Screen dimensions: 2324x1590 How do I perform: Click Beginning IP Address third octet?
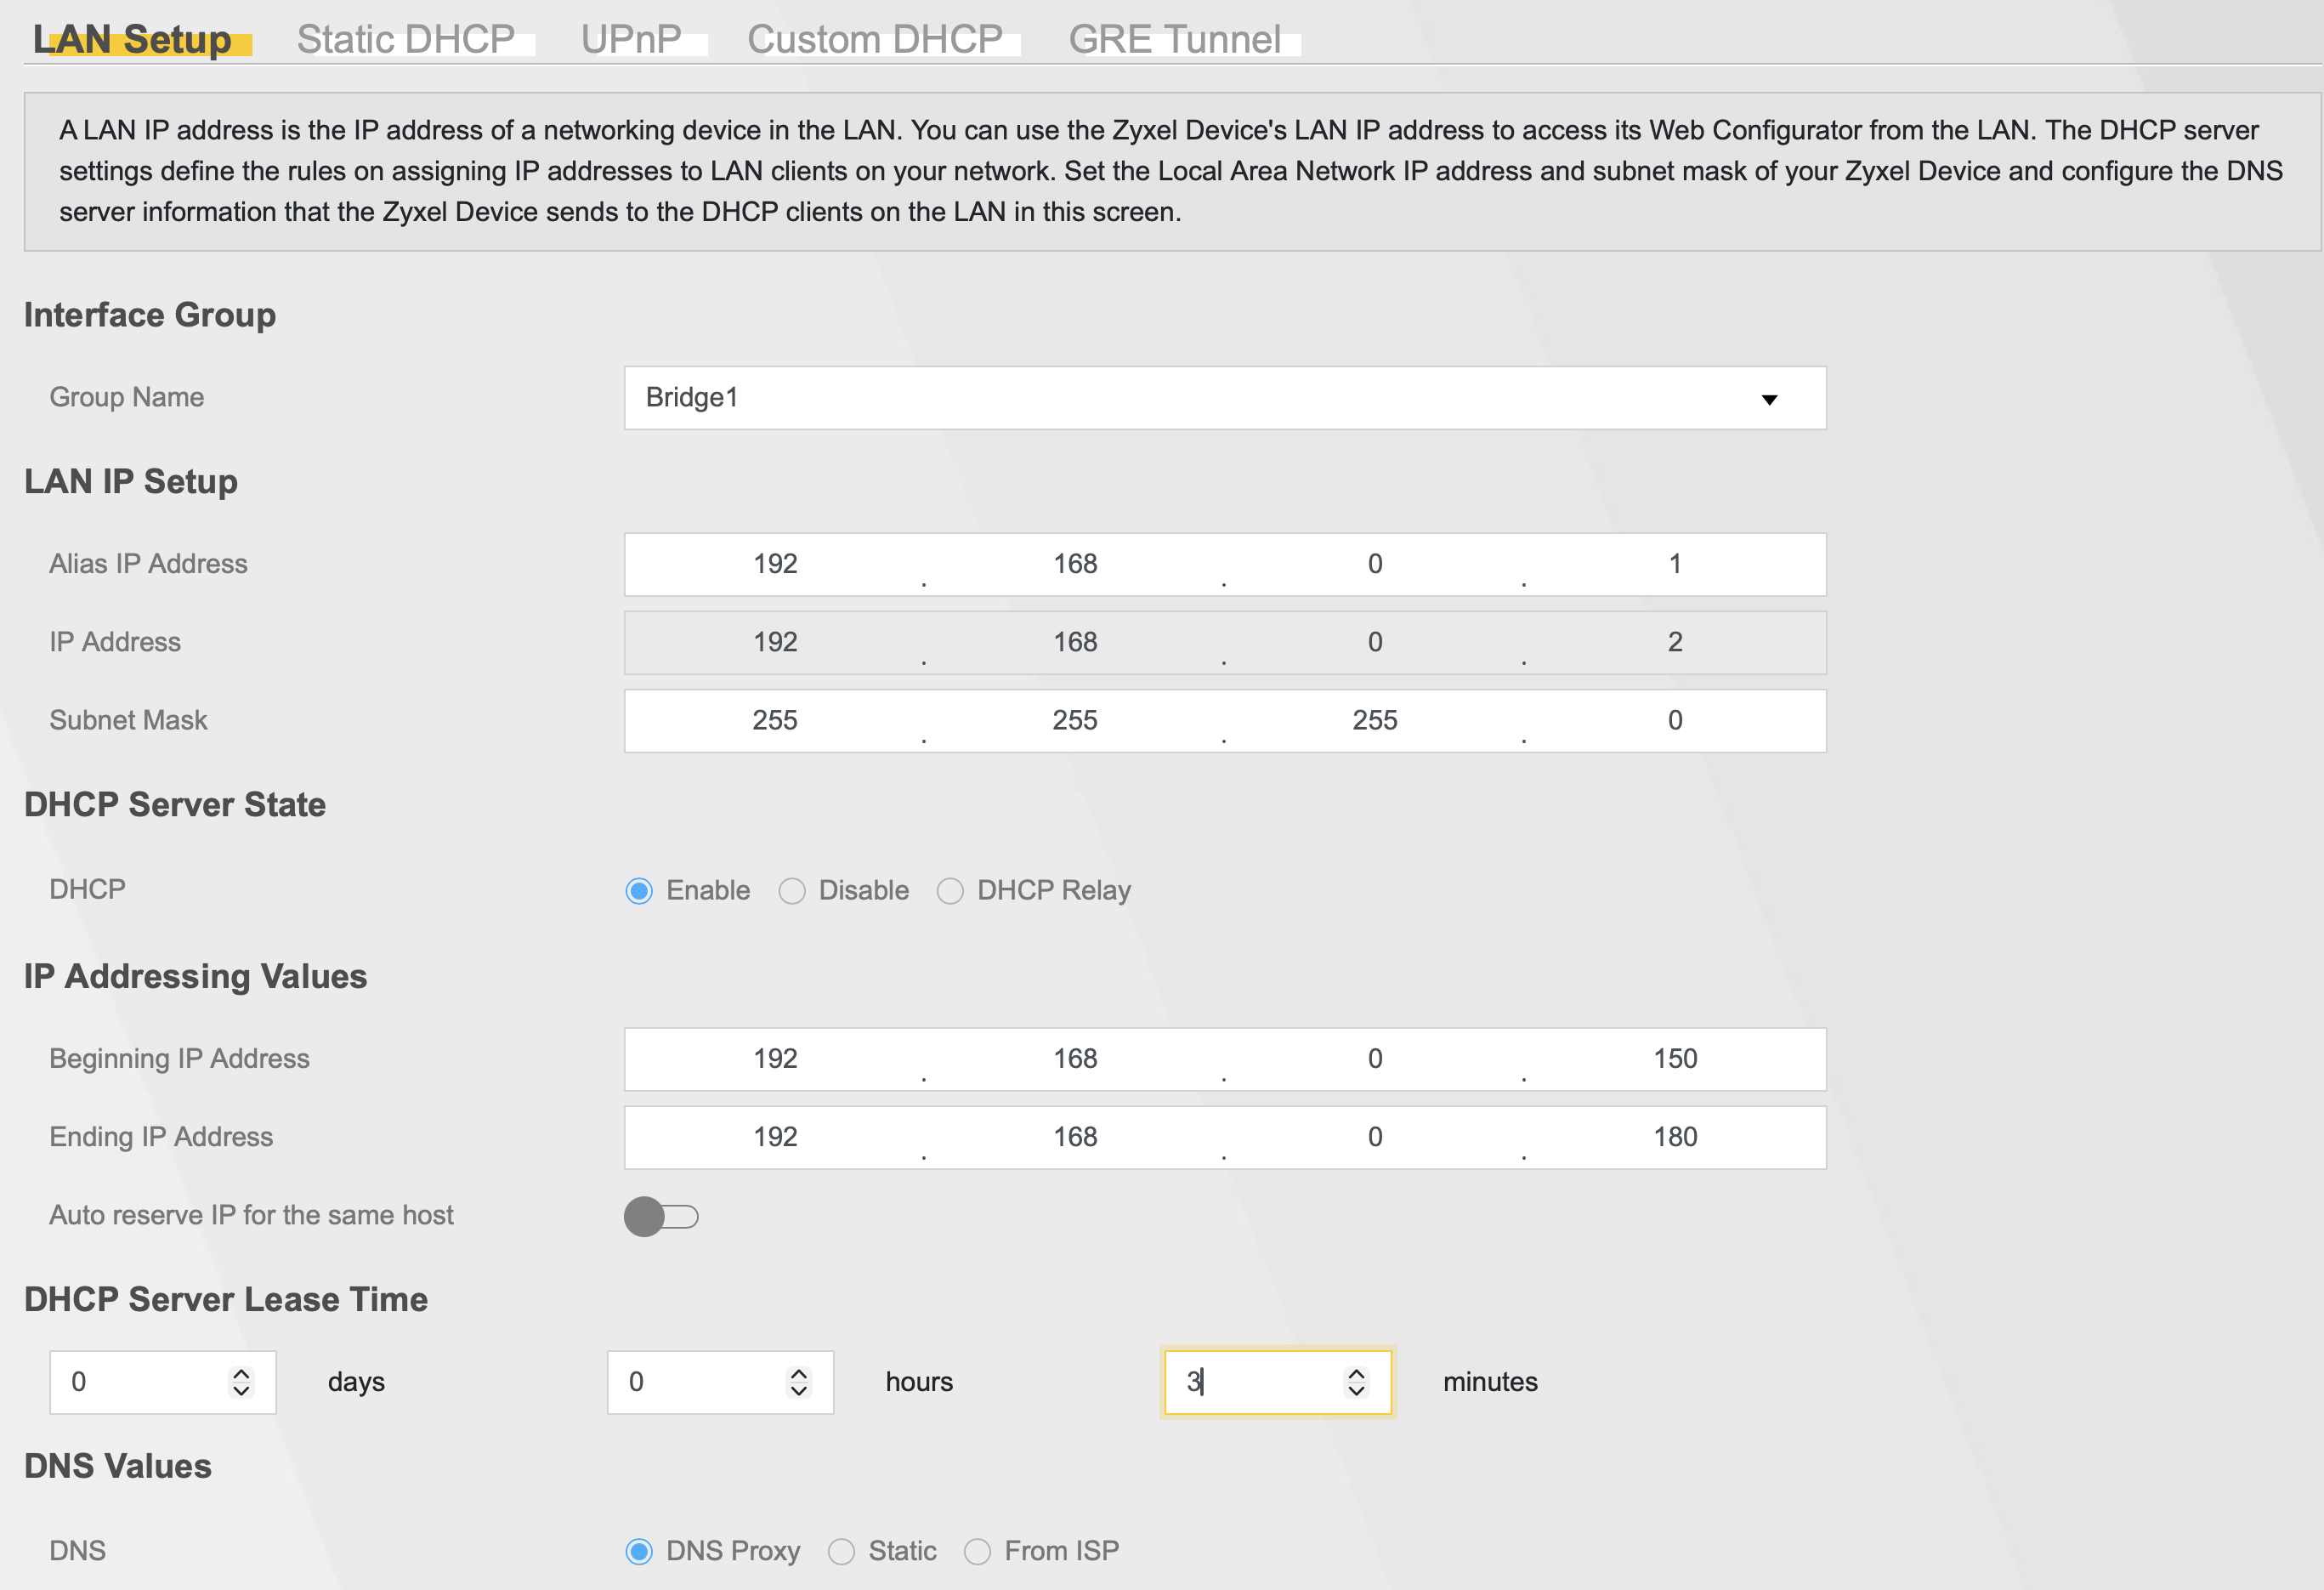pos(1375,1059)
